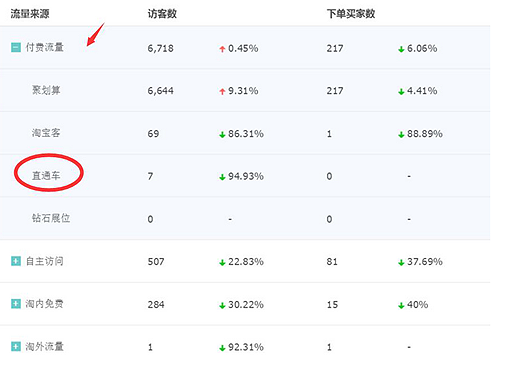516x368 pixels.
Task: Click the 访客数 column header
Action: pyautogui.click(x=162, y=14)
